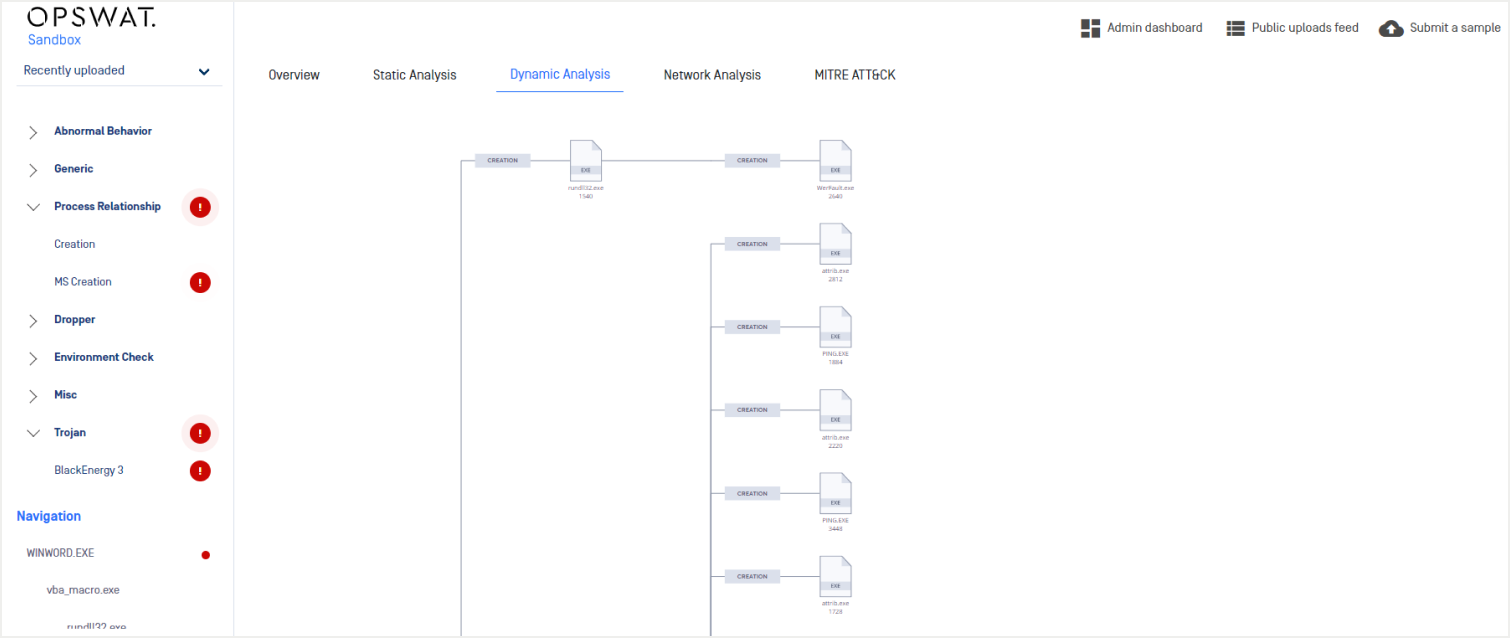Click the Submit a sample link
Viewport: 1510px width, 638px height.
[x=1455, y=28]
